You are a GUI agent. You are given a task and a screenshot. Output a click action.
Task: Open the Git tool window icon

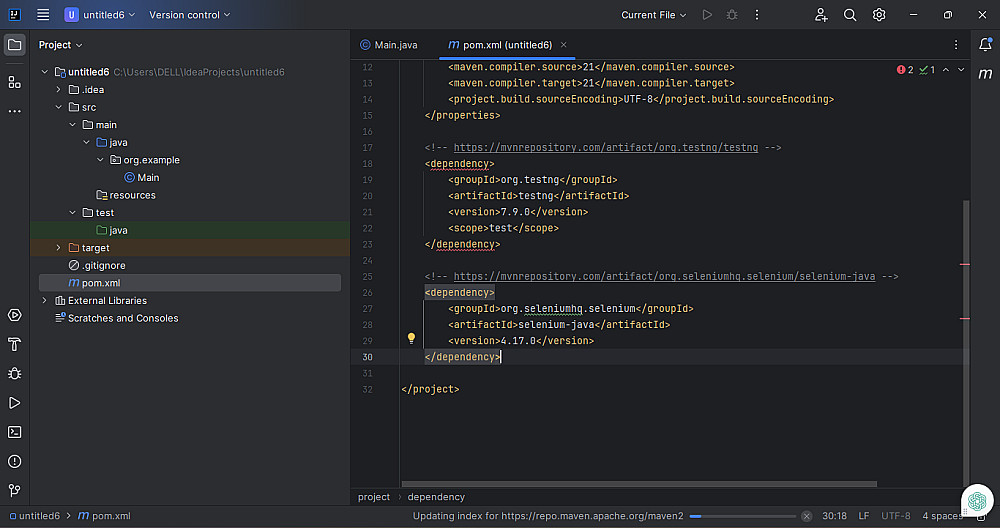pyautogui.click(x=14, y=491)
